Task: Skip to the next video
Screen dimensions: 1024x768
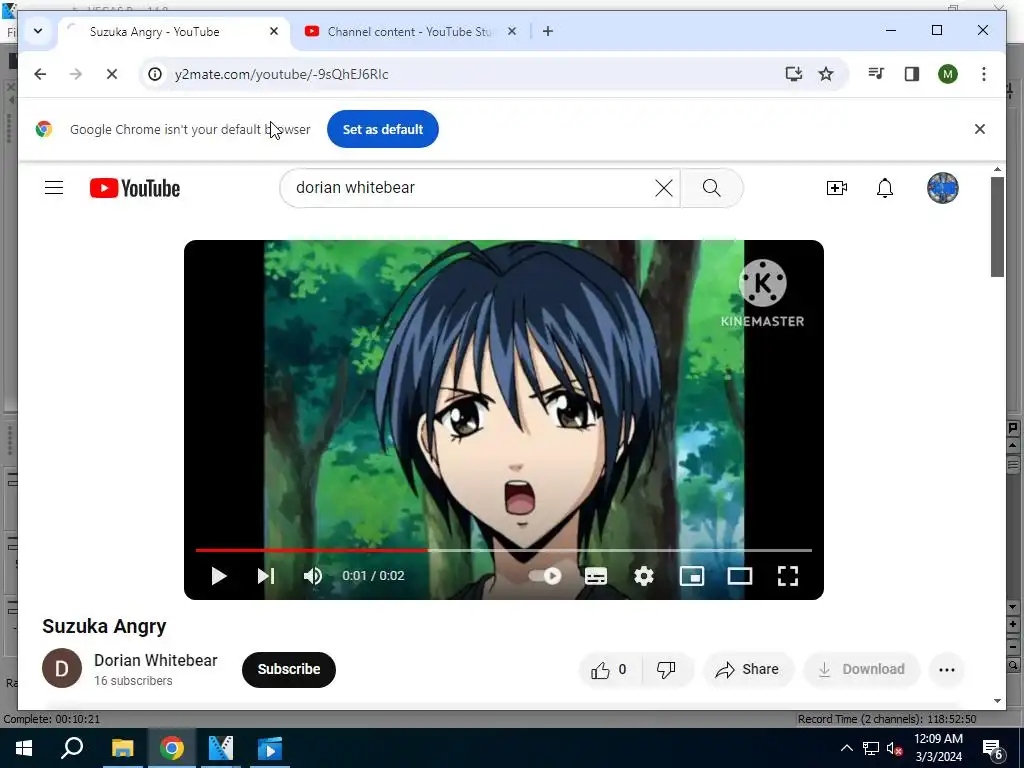Action: 266,576
